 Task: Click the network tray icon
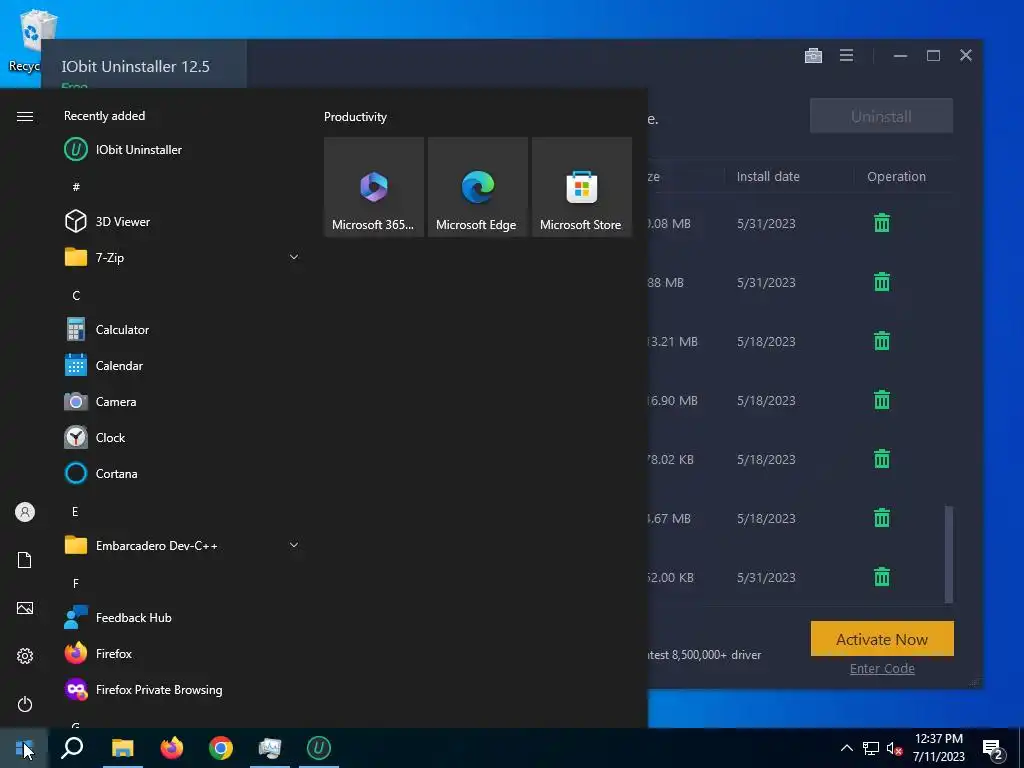tap(871, 749)
